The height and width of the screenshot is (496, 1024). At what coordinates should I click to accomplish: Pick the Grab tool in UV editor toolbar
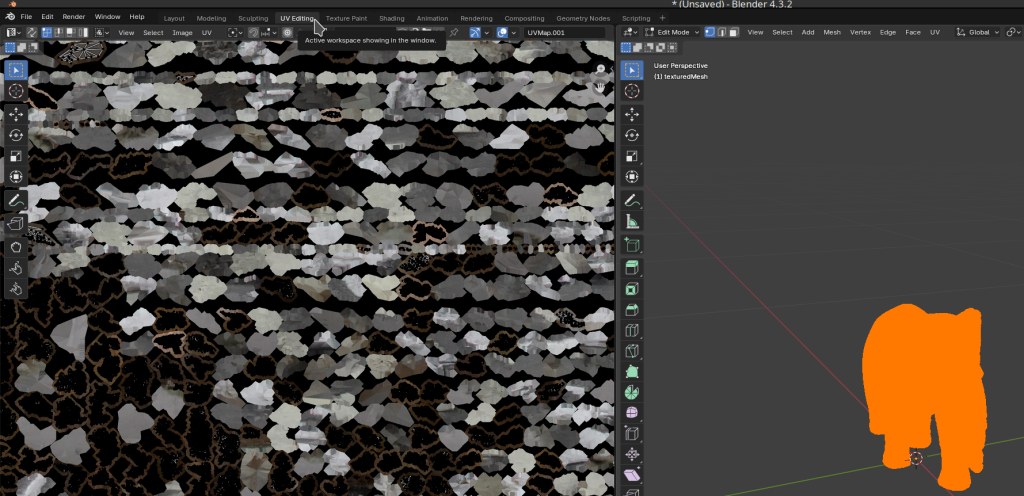pos(16,268)
